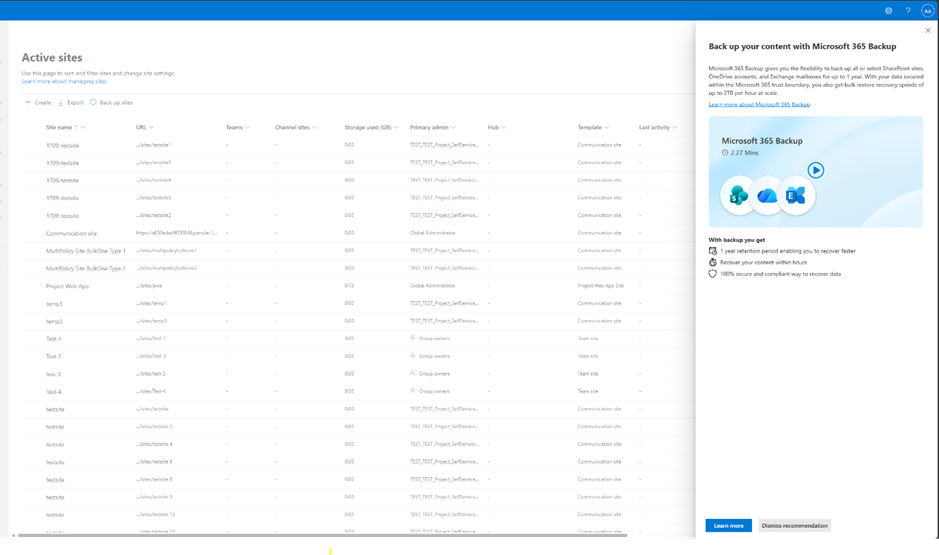Open Learn more about Microsoft 365 Backup link

click(759, 104)
